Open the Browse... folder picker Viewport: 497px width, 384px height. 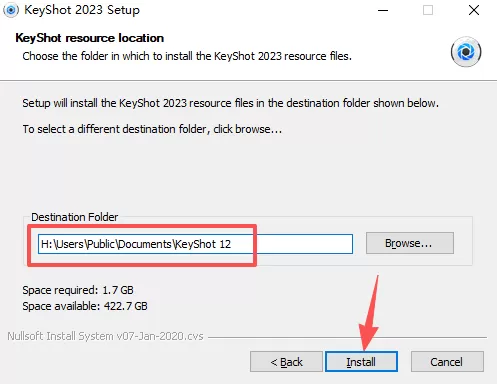point(410,243)
